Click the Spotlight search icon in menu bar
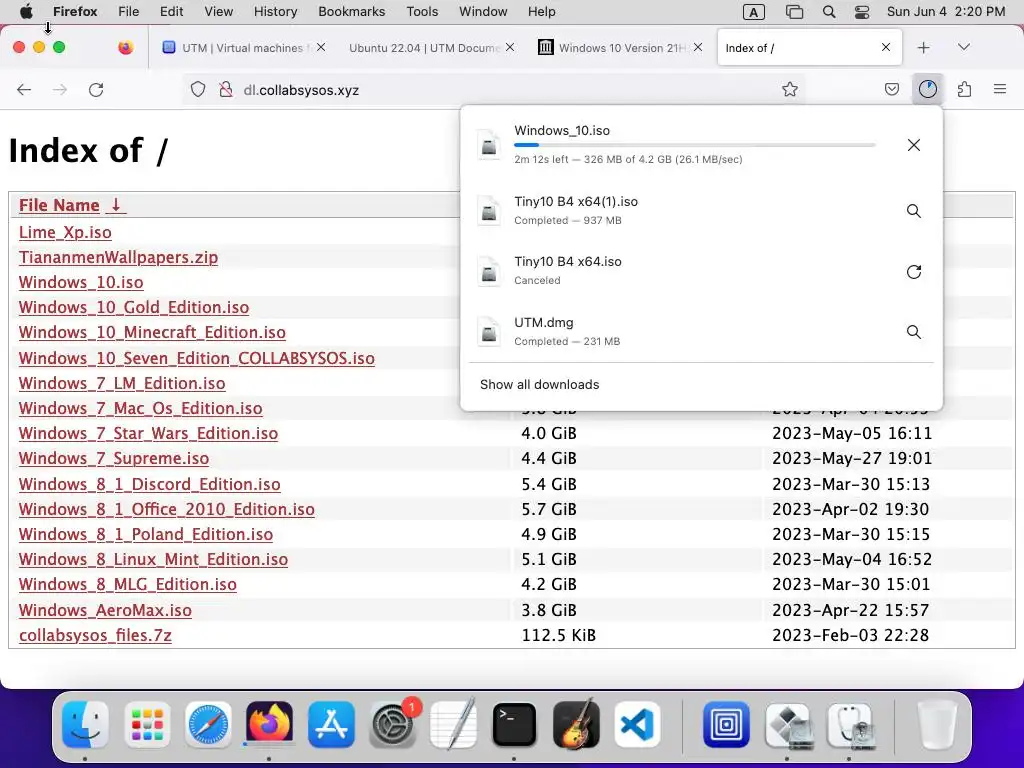The image size is (1024, 768). 829,12
